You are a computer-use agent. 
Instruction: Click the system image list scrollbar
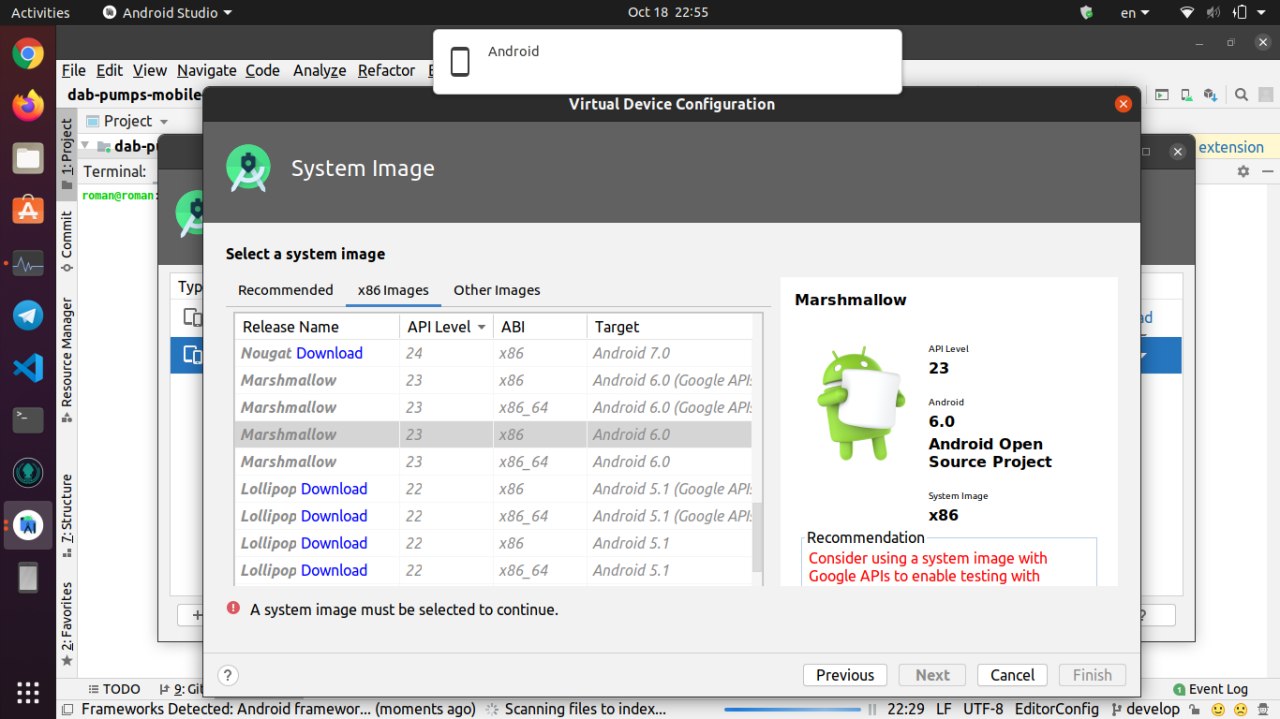(757, 535)
